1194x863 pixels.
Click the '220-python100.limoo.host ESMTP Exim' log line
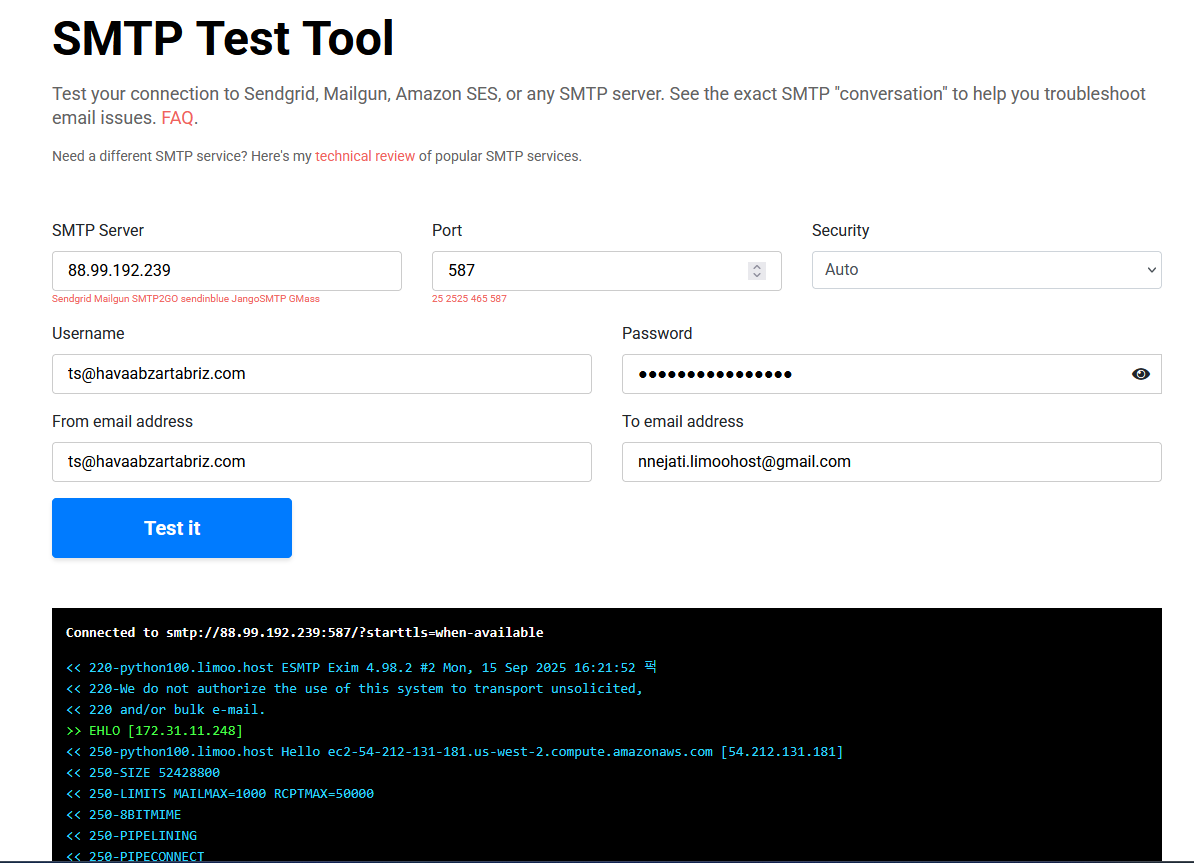coord(361,667)
